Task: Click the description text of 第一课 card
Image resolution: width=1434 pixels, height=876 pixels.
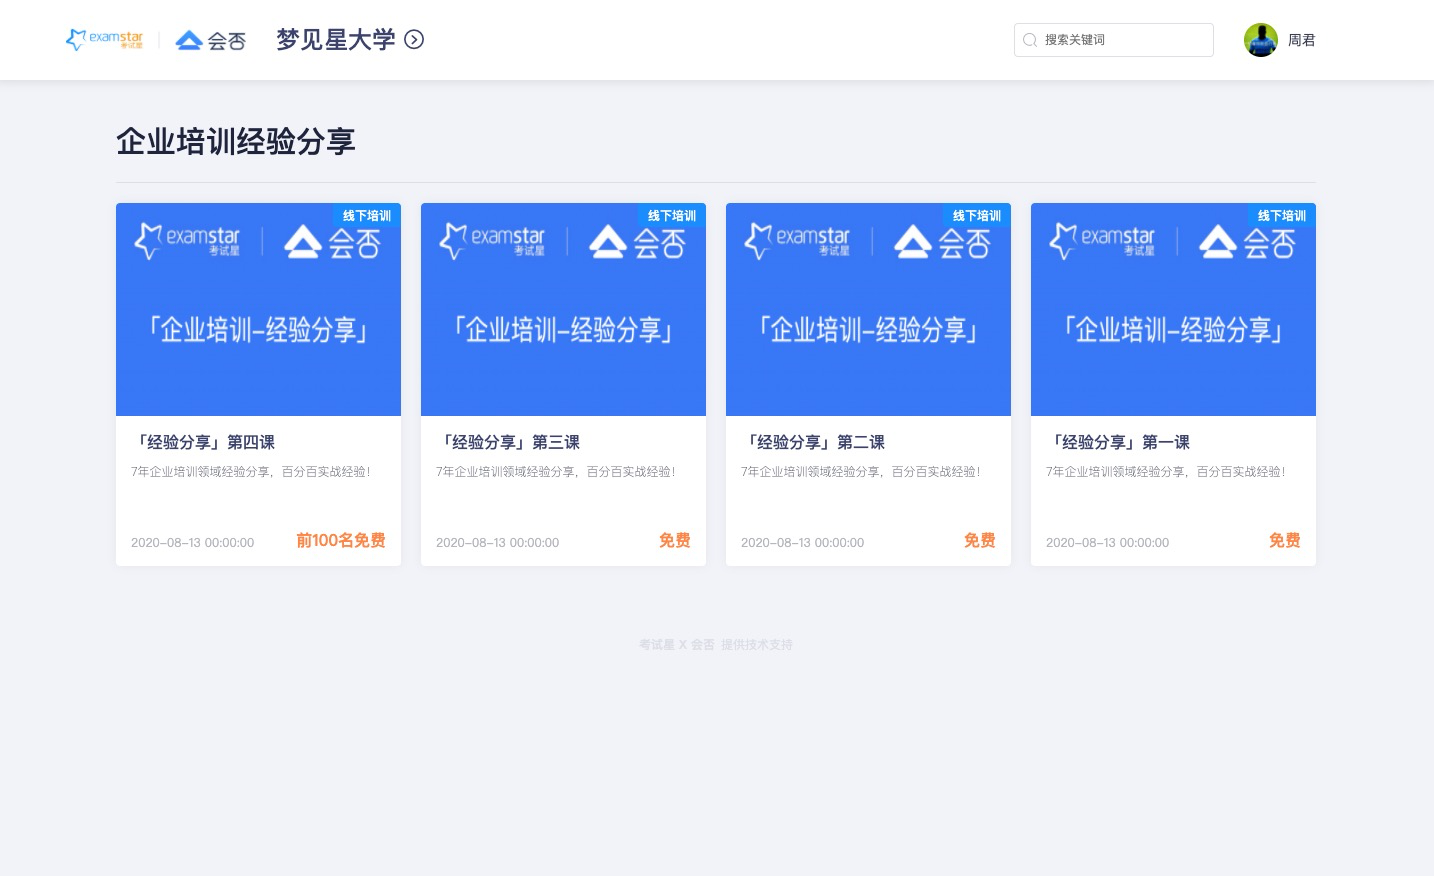Action: click(x=1166, y=472)
